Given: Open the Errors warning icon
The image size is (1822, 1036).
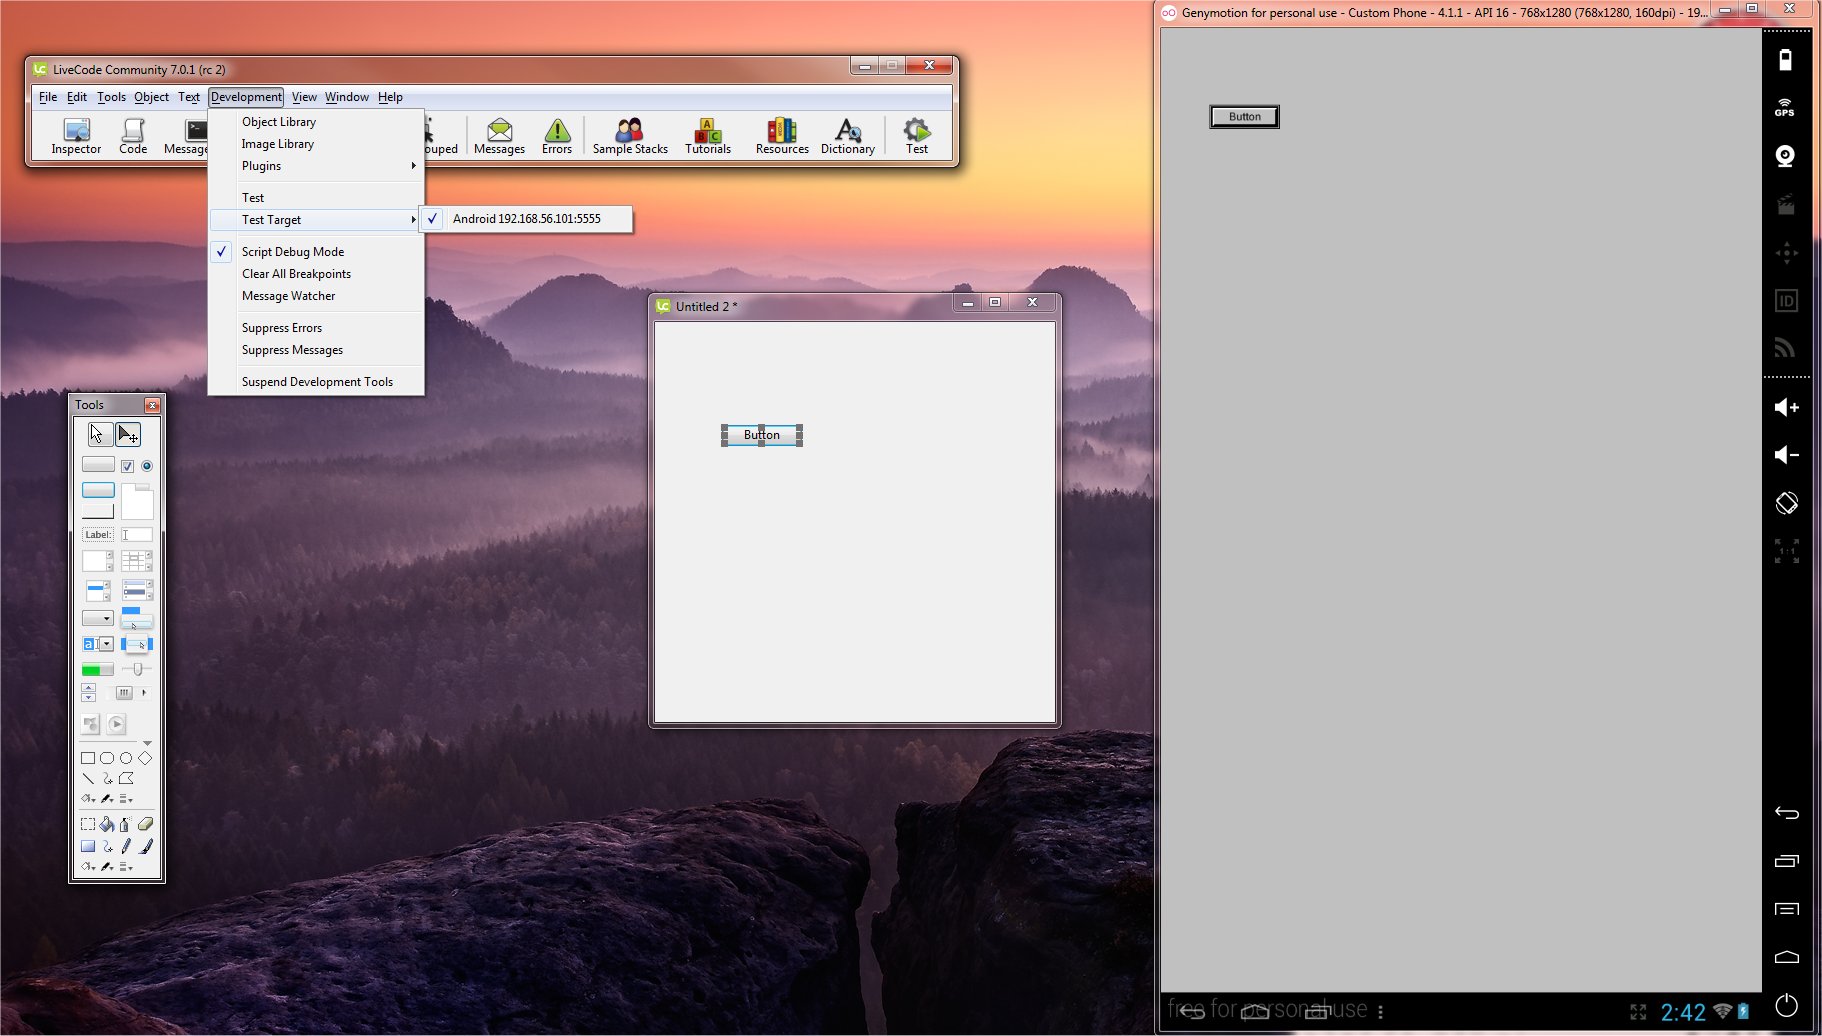Looking at the screenshot, I should pyautogui.click(x=557, y=136).
